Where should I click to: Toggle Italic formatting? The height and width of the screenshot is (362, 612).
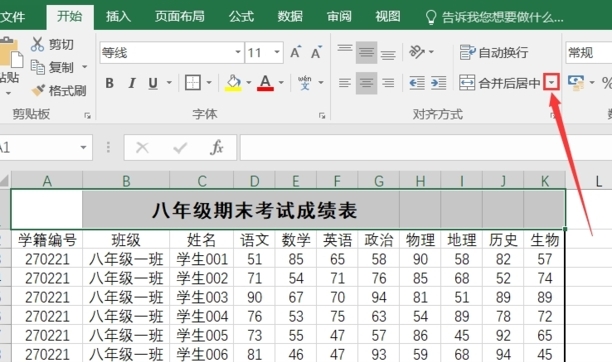pyautogui.click(x=132, y=83)
